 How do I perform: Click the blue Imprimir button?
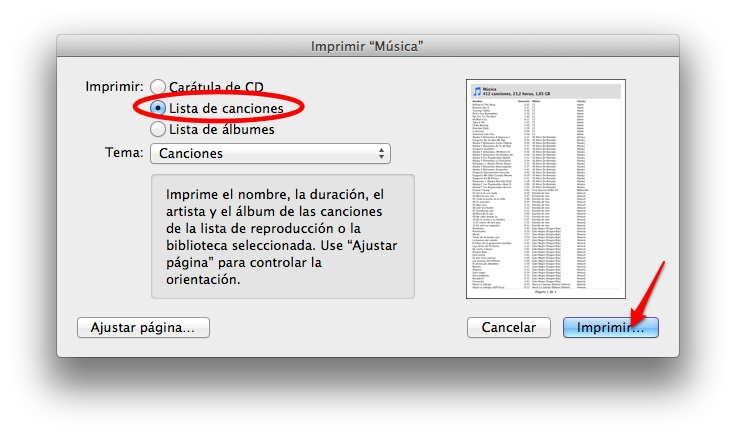tap(611, 328)
